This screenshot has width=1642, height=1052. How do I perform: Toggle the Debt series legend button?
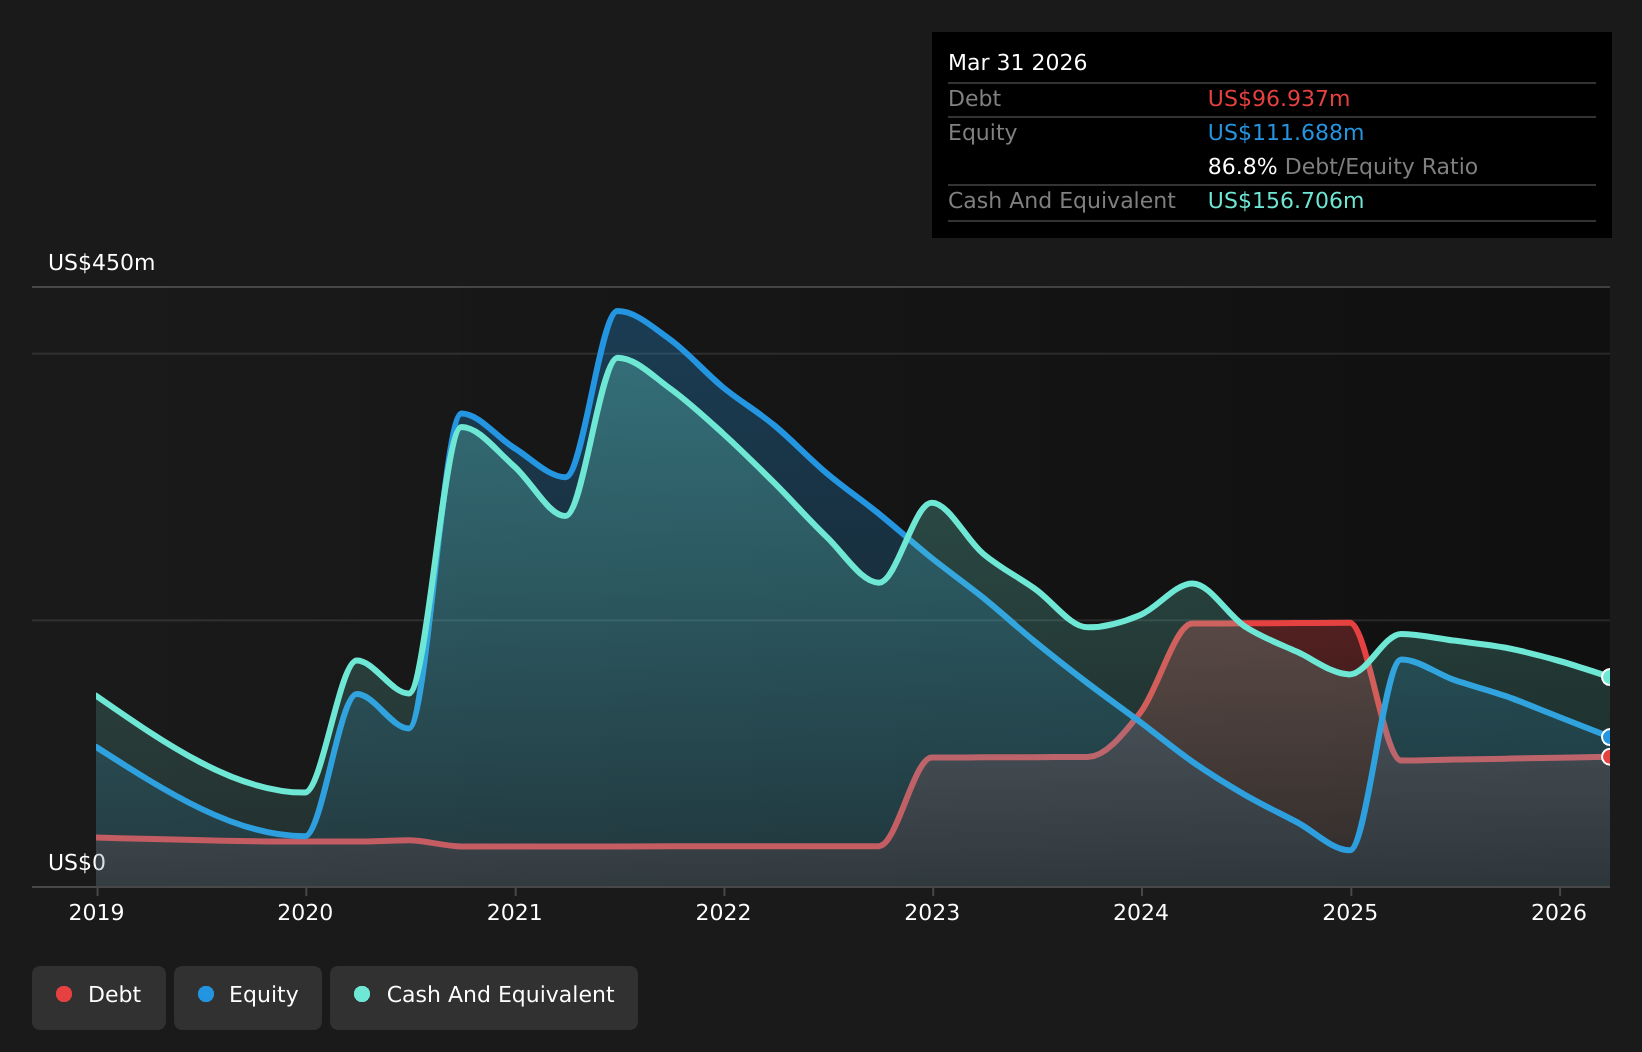(x=99, y=997)
